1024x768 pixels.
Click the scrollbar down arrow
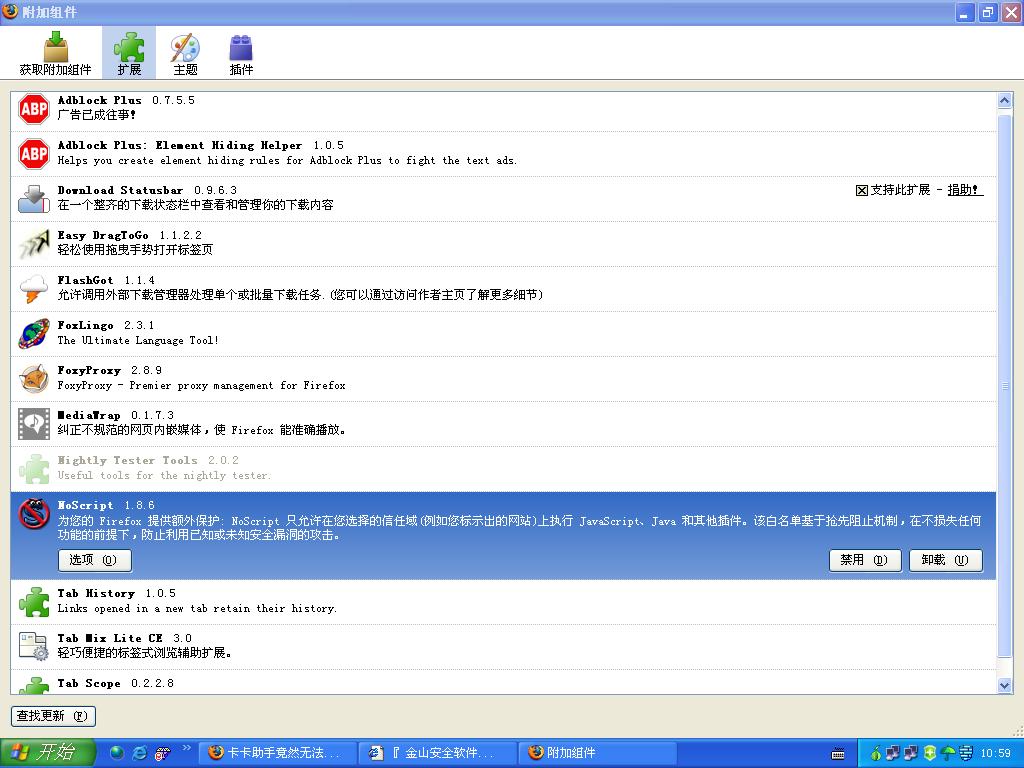click(1004, 685)
